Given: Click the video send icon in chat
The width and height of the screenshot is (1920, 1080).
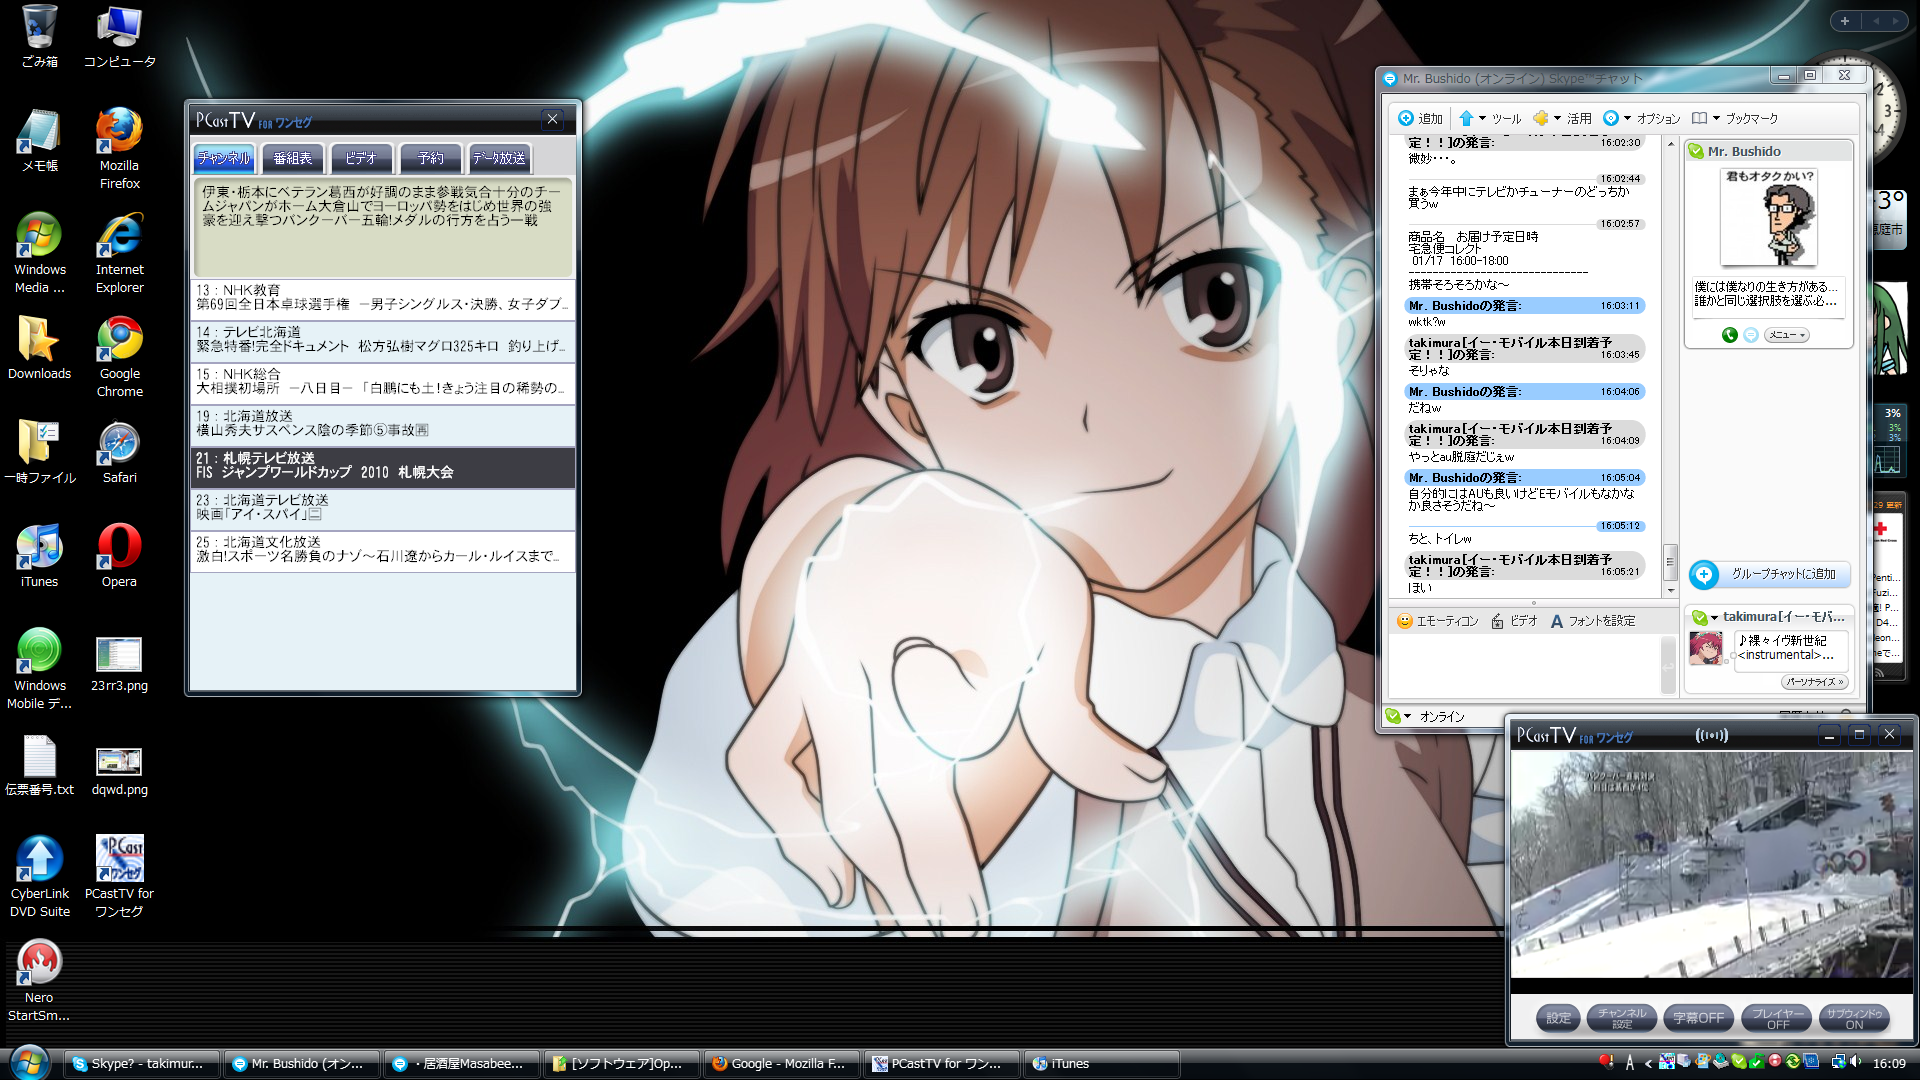Looking at the screenshot, I should tap(1497, 621).
